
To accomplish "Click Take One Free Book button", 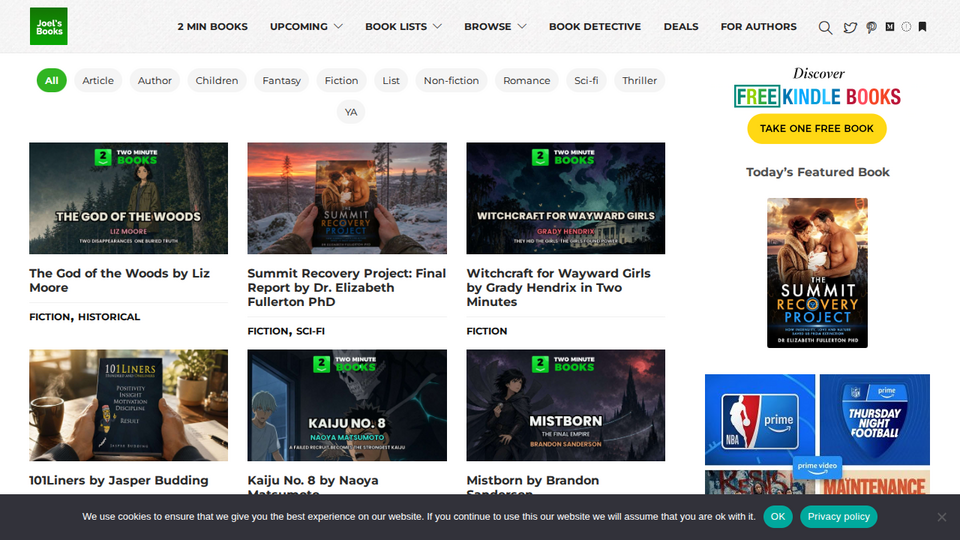I will (817, 129).
